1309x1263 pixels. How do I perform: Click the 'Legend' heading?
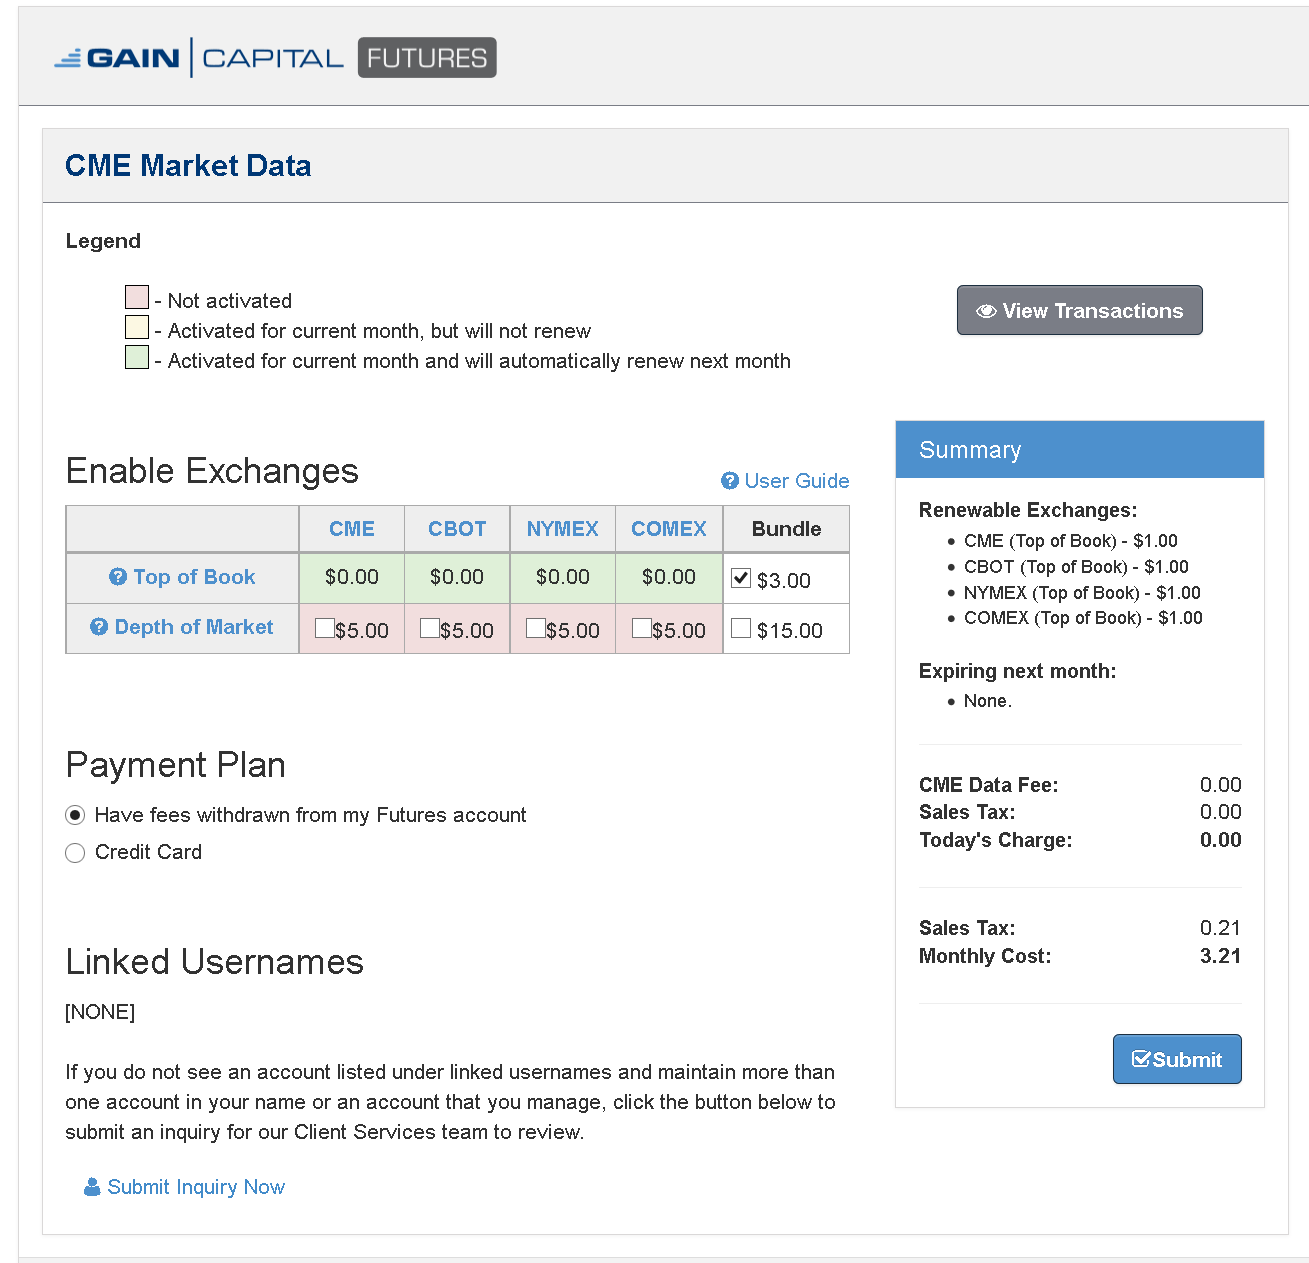point(103,241)
